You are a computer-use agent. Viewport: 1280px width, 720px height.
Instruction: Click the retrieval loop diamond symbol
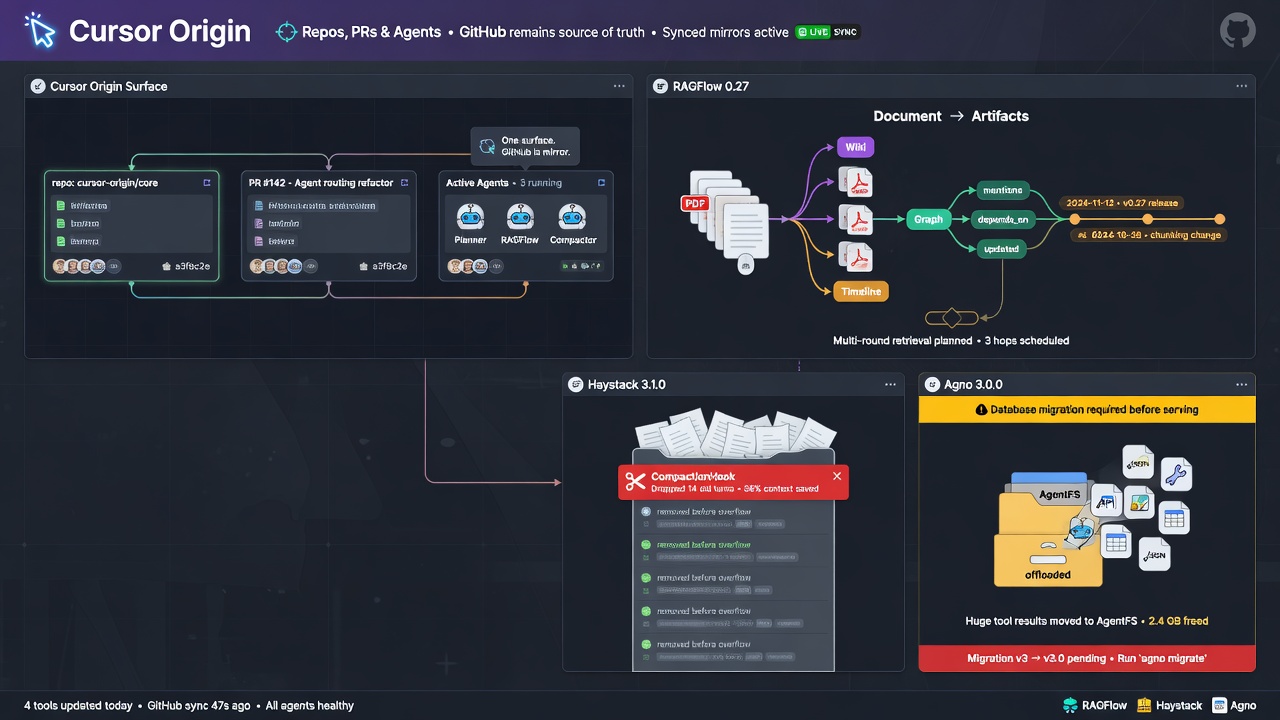[x=951, y=318]
